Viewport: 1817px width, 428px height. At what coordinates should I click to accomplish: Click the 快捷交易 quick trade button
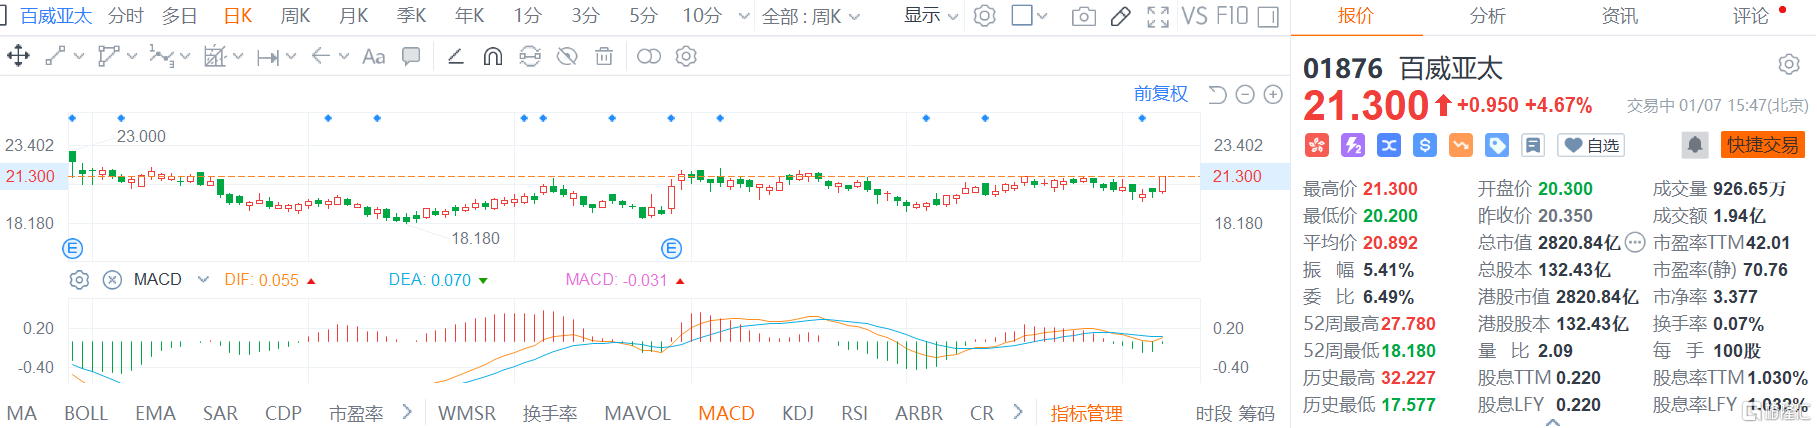point(1762,145)
